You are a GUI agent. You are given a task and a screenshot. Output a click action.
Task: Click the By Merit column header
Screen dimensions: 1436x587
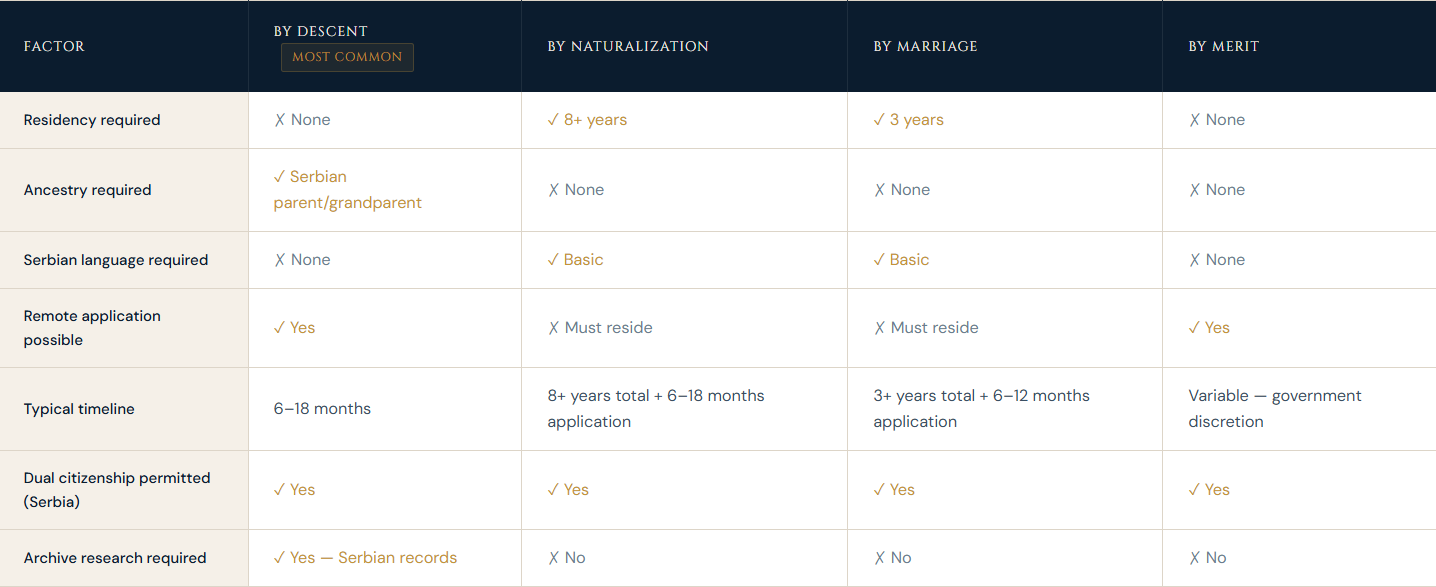pos(1223,46)
